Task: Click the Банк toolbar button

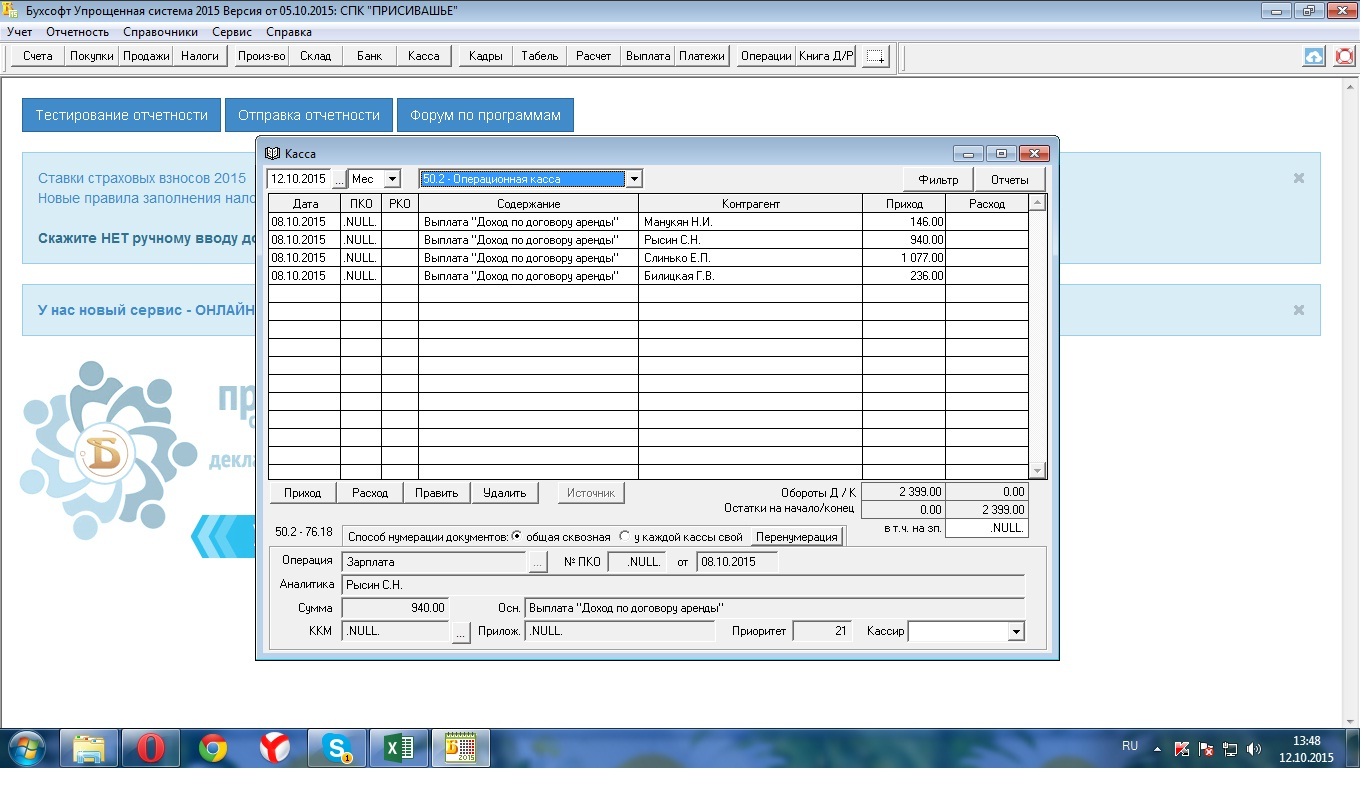Action: click(x=369, y=56)
